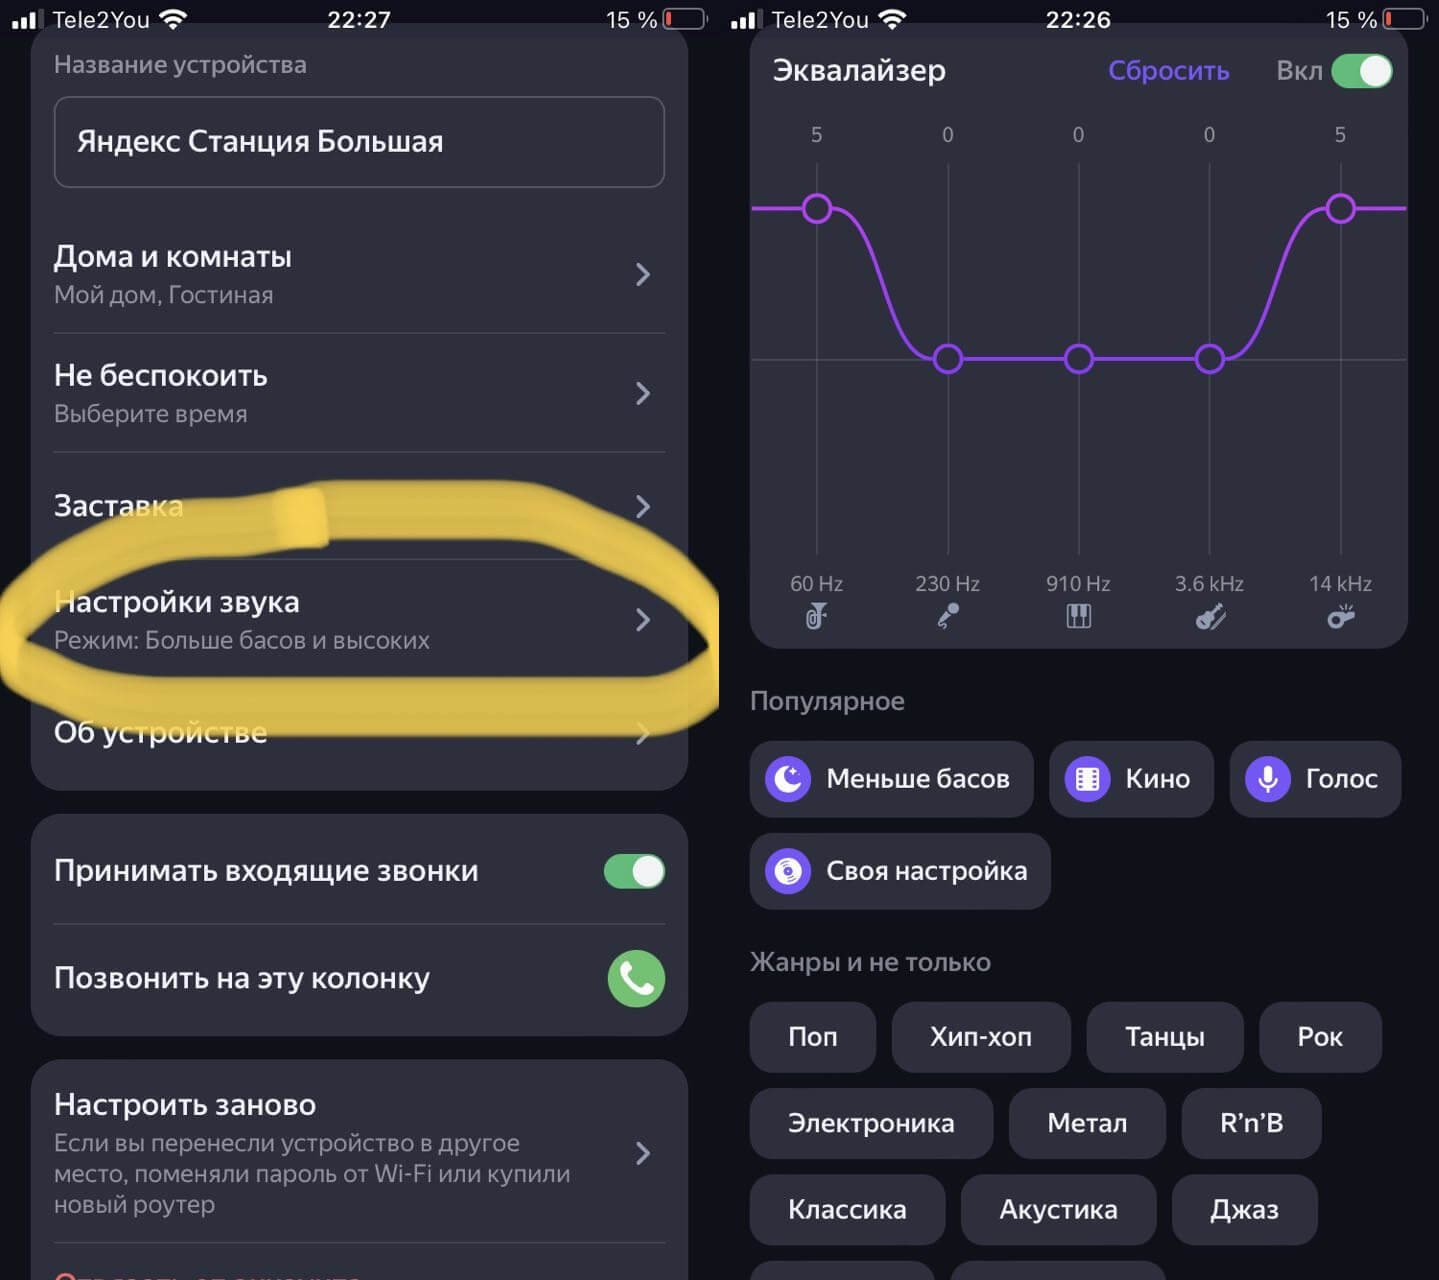The width and height of the screenshot is (1439, 1280).
Task: Tap the whistle icon under 14 kHz
Action: tap(1341, 616)
